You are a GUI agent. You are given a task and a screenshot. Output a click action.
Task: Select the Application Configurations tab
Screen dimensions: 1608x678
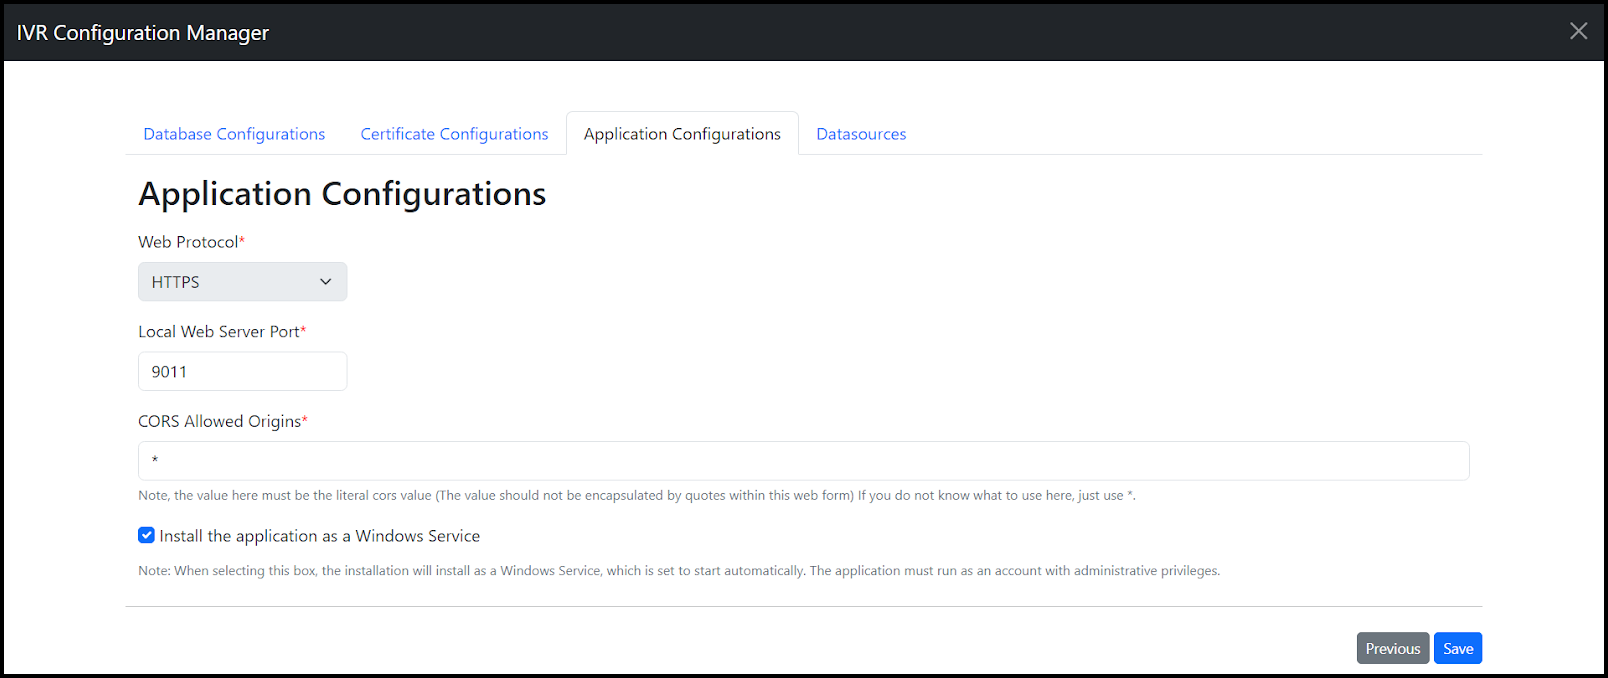(x=682, y=134)
